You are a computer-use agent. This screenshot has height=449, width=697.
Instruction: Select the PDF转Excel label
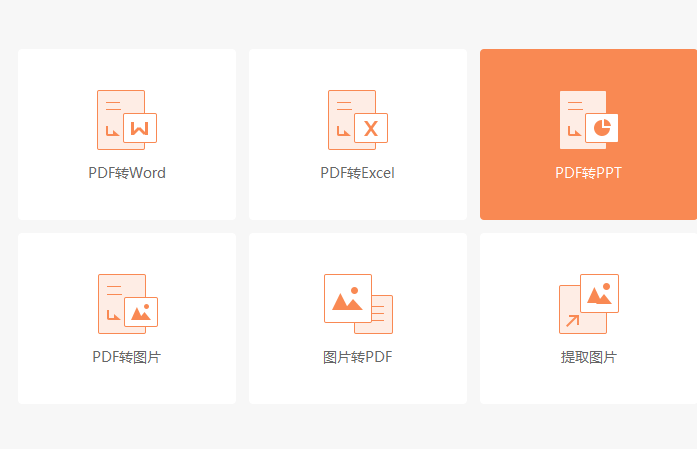click(x=357, y=173)
